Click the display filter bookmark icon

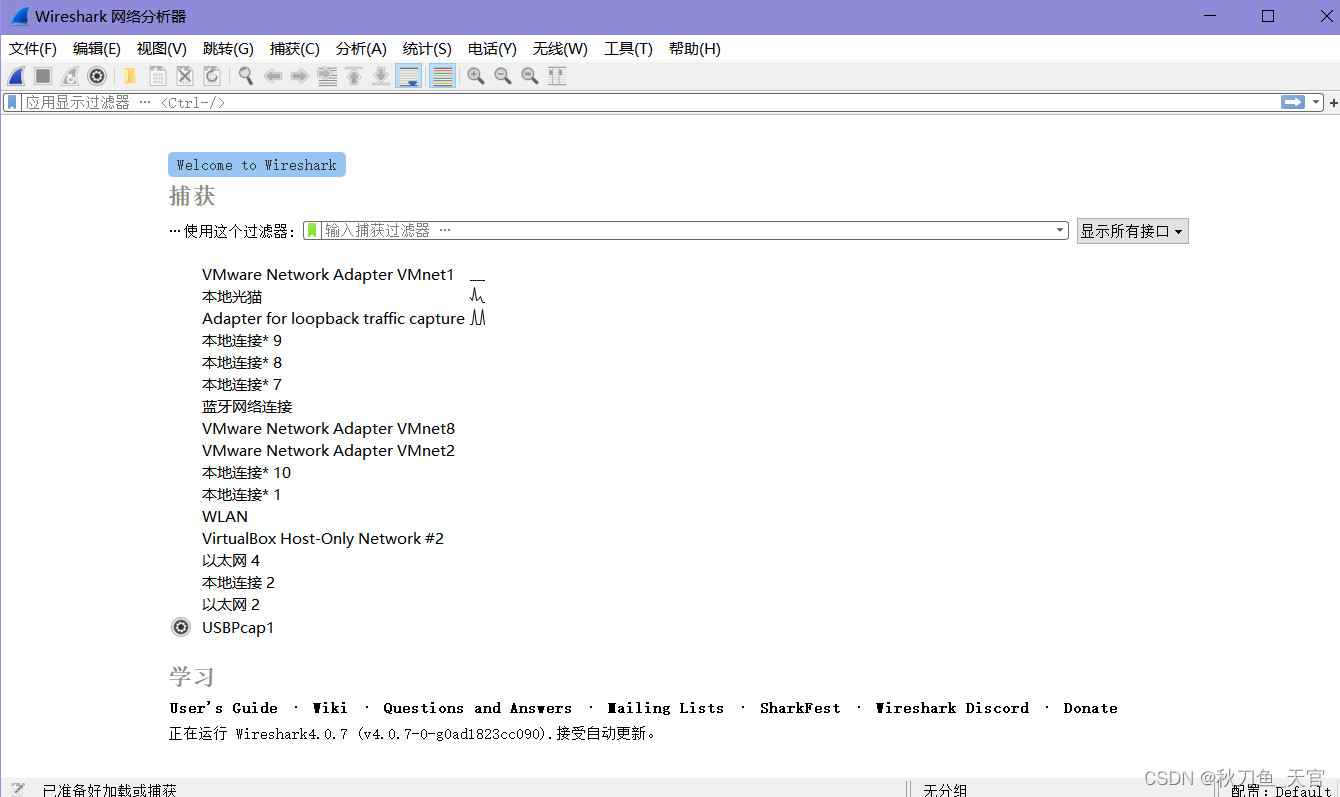click(12, 102)
